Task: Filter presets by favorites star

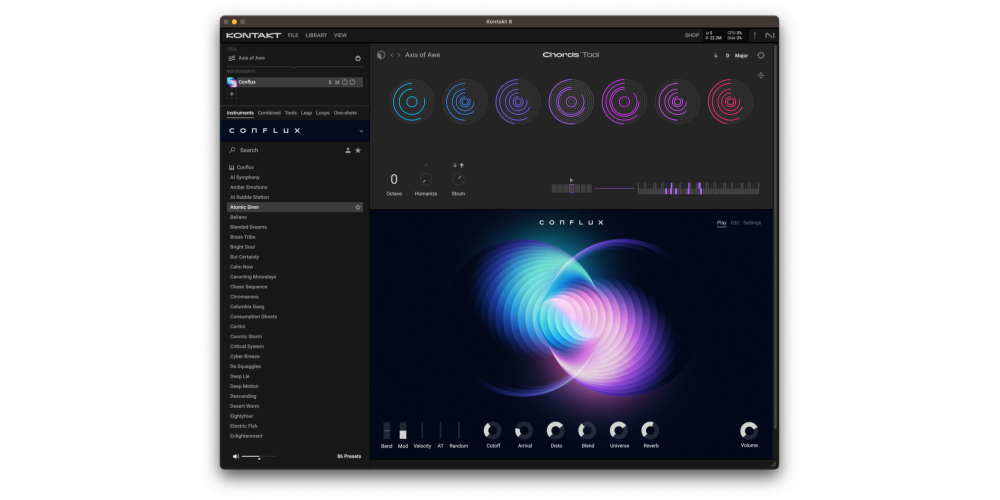Action: [x=358, y=151]
